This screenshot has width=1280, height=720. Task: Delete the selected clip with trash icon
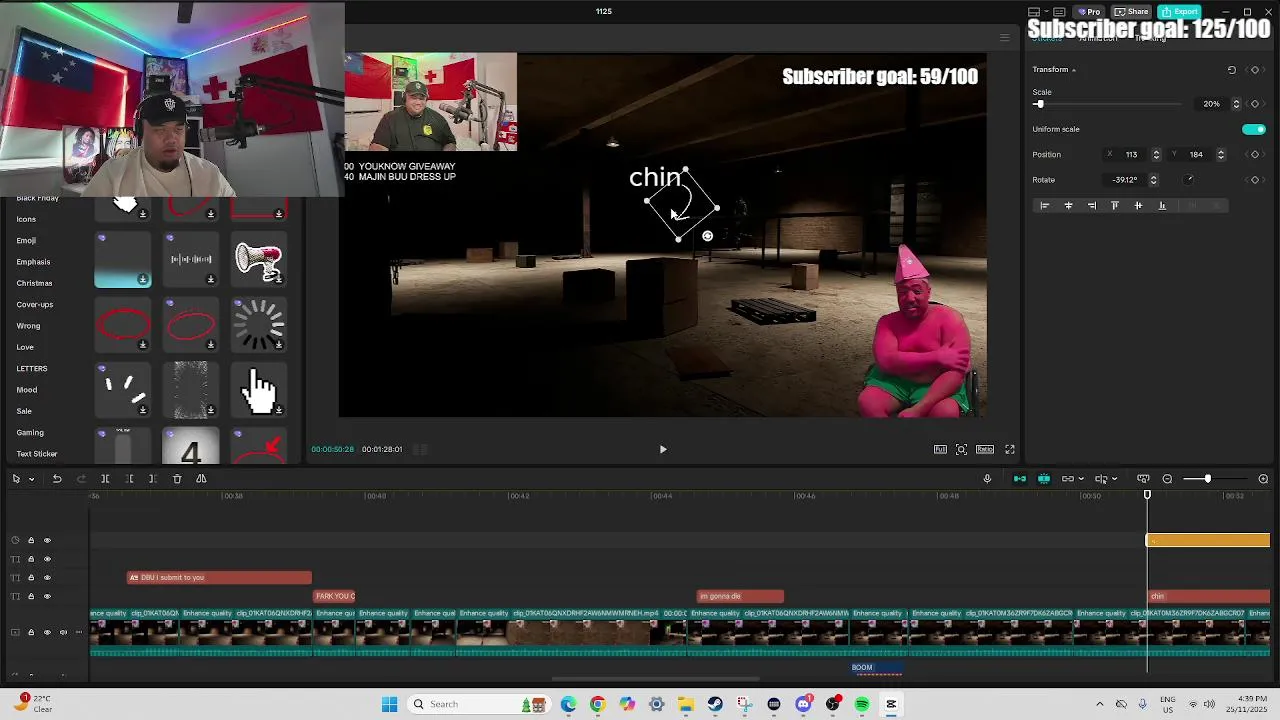point(177,479)
